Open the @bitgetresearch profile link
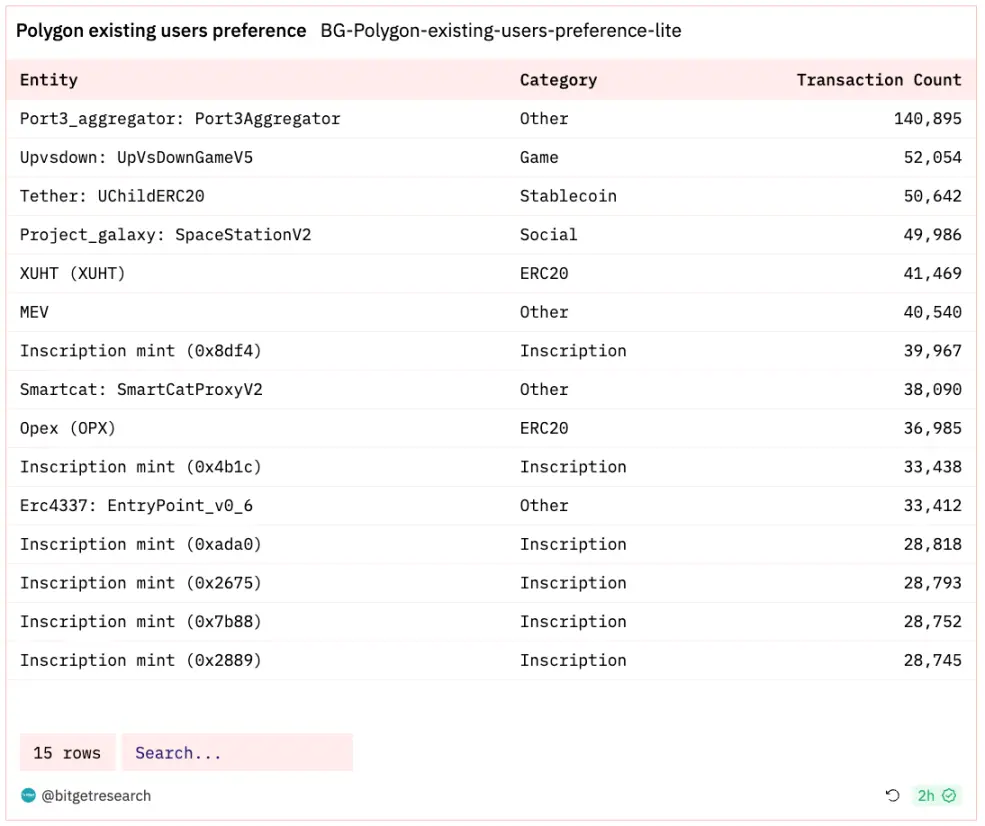The width and height of the screenshot is (985, 826). click(x=96, y=796)
